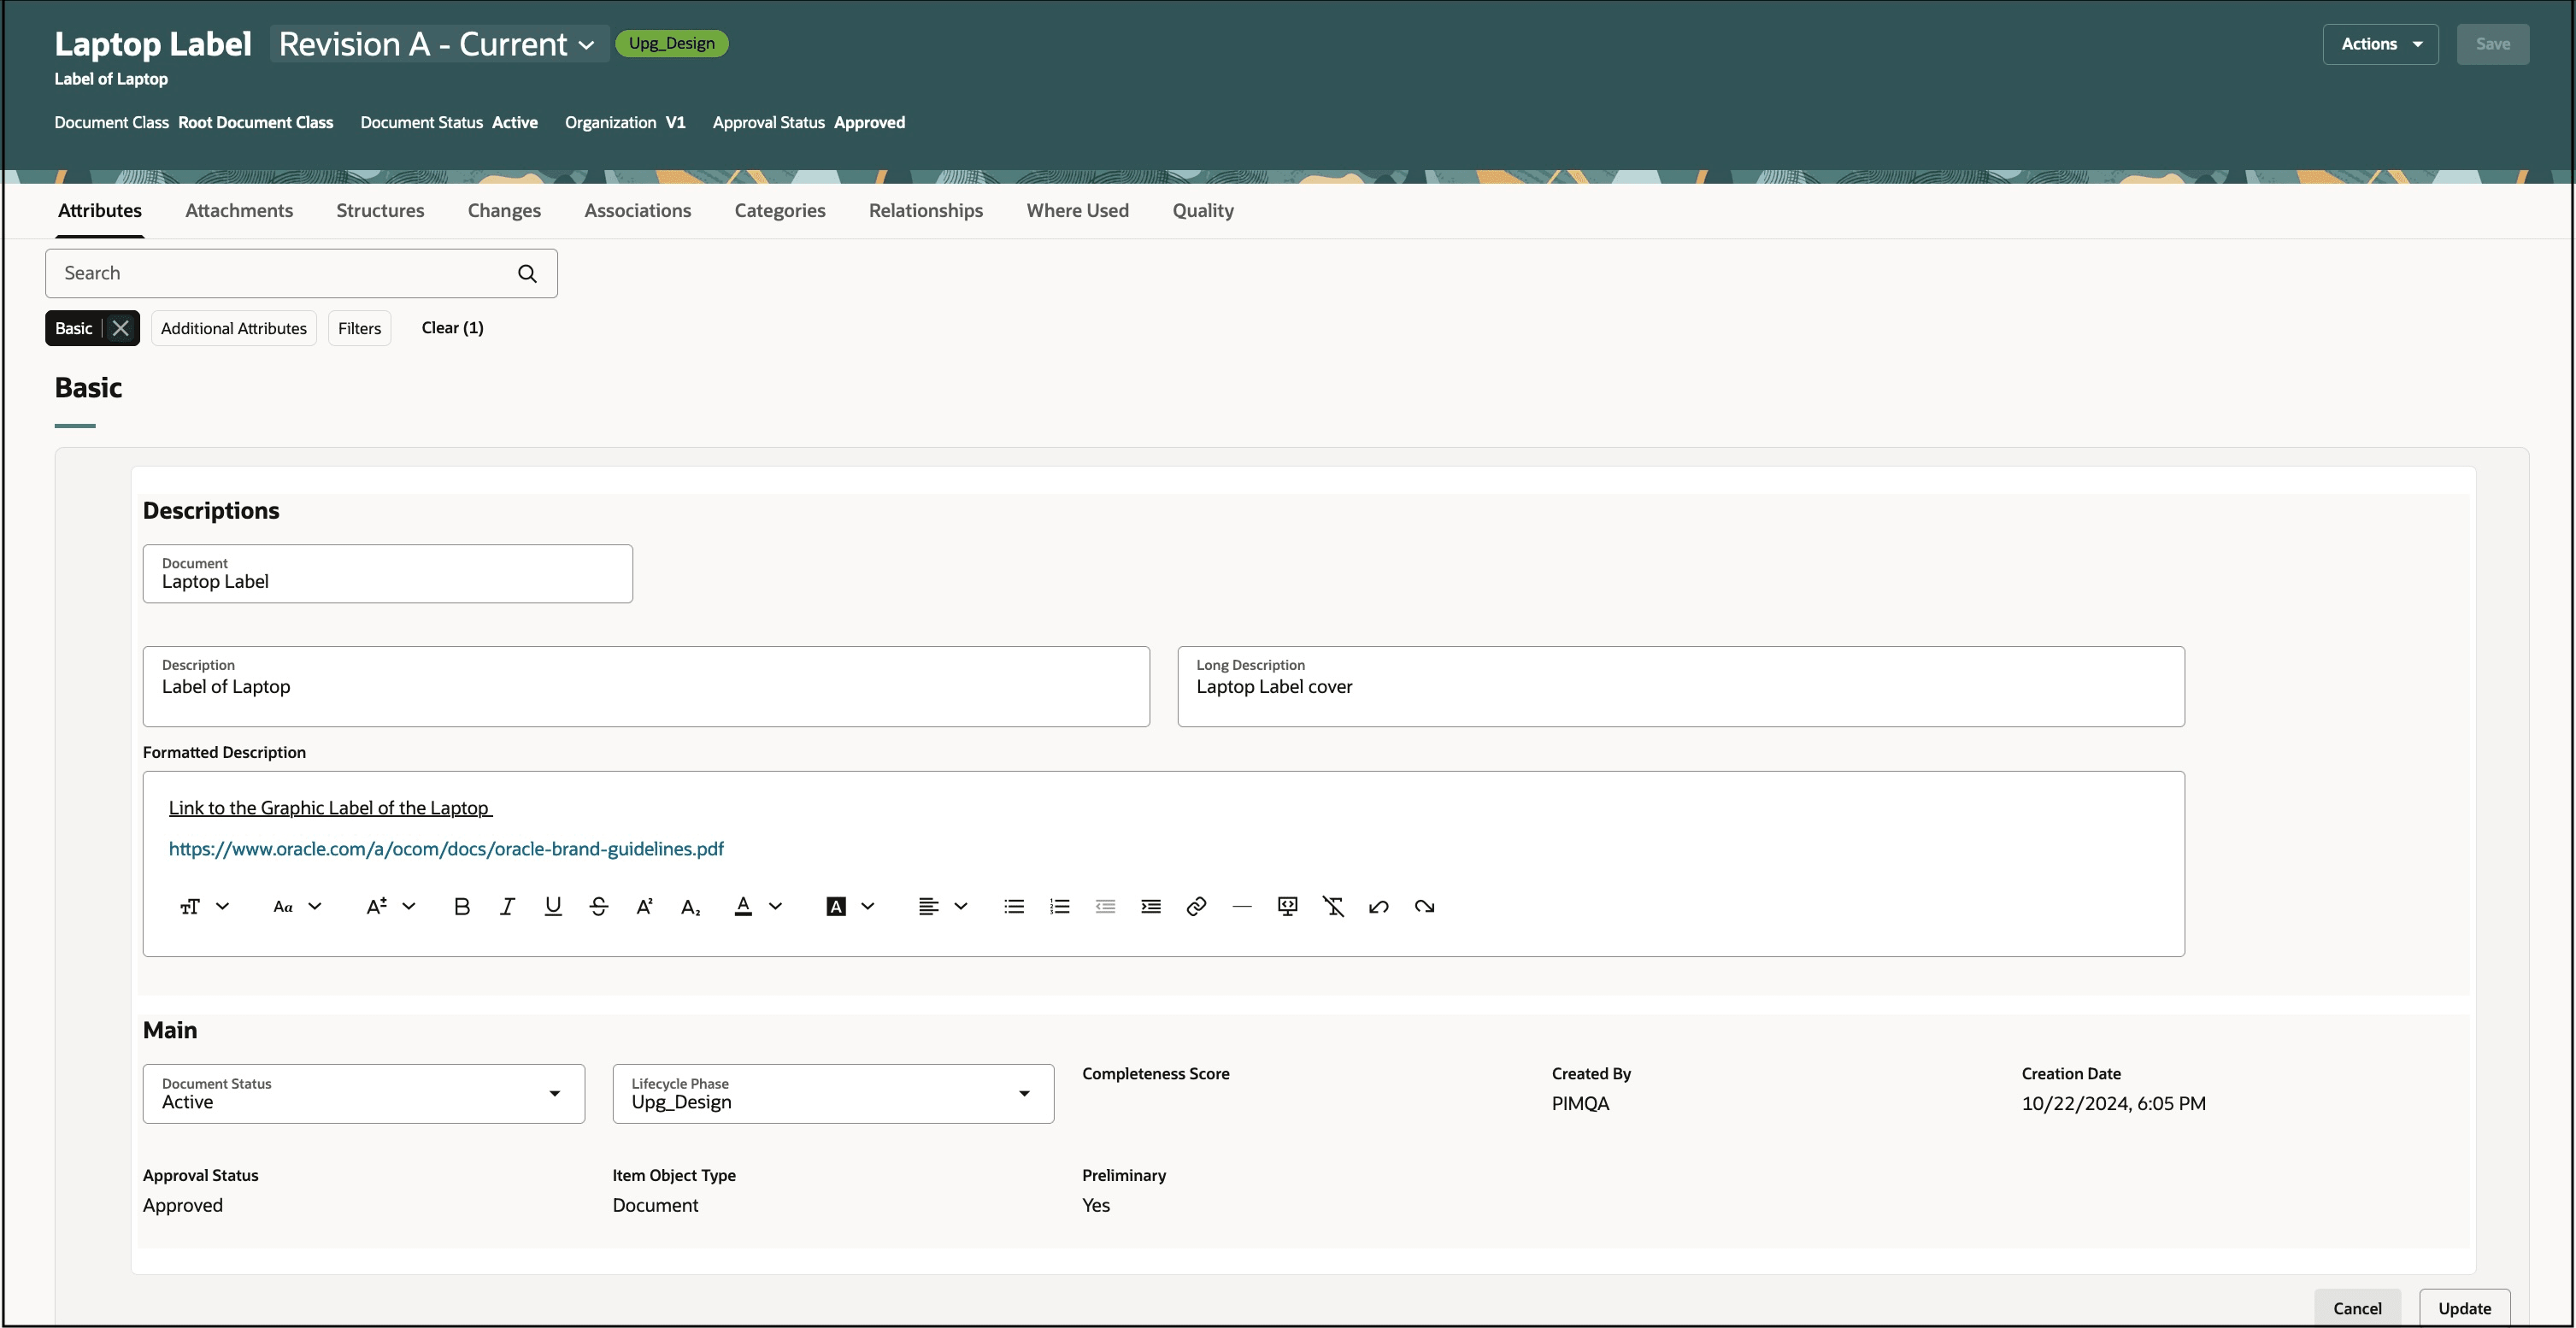Click into the attribute Search field
This screenshot has height=1328, width=2576.
tap(280, 273)
